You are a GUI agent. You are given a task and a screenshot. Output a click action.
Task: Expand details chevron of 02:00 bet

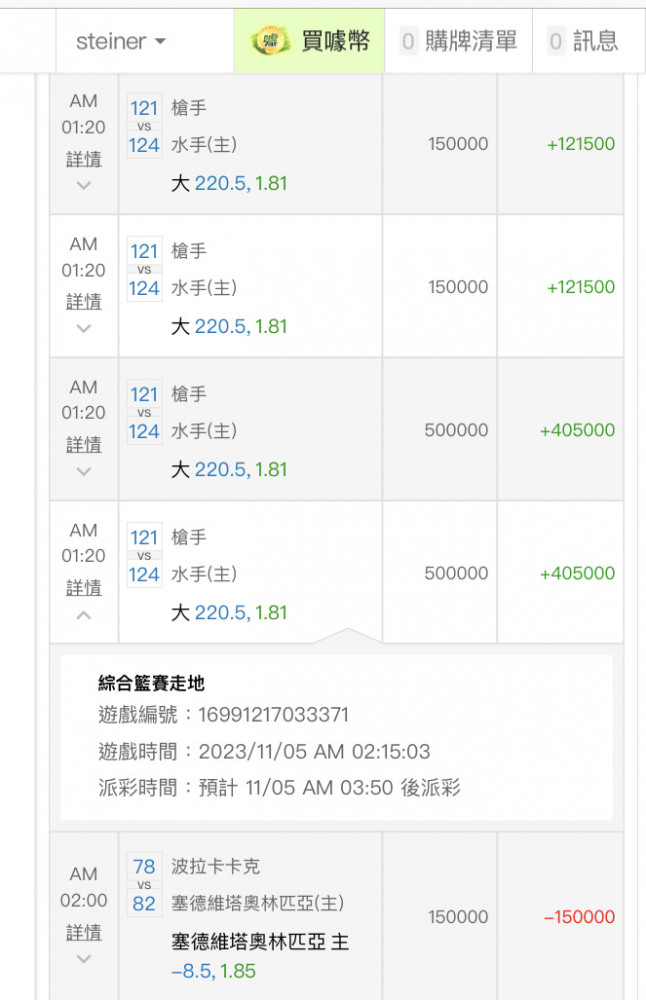click(84, 959)
